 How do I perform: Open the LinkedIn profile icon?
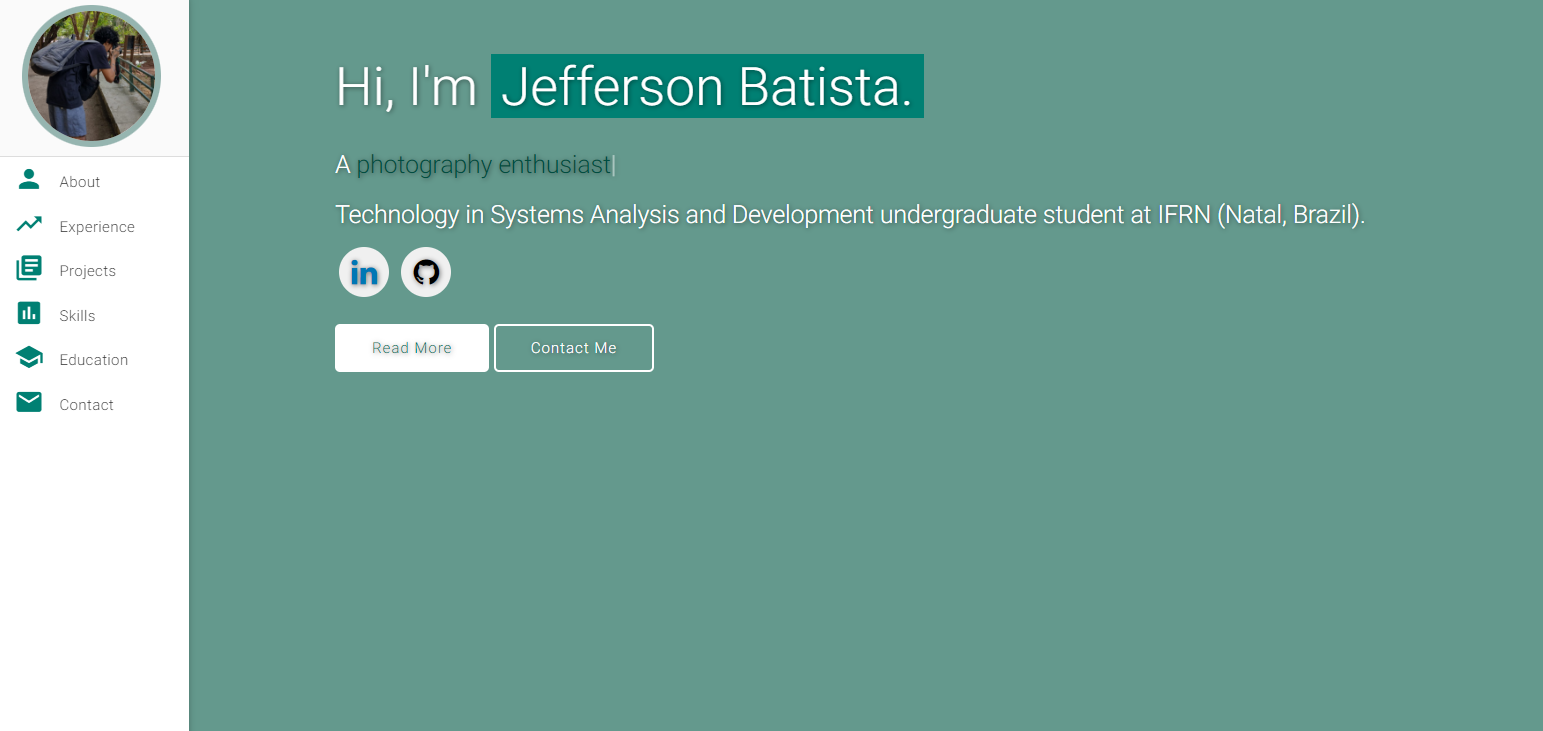coord(363,271)
